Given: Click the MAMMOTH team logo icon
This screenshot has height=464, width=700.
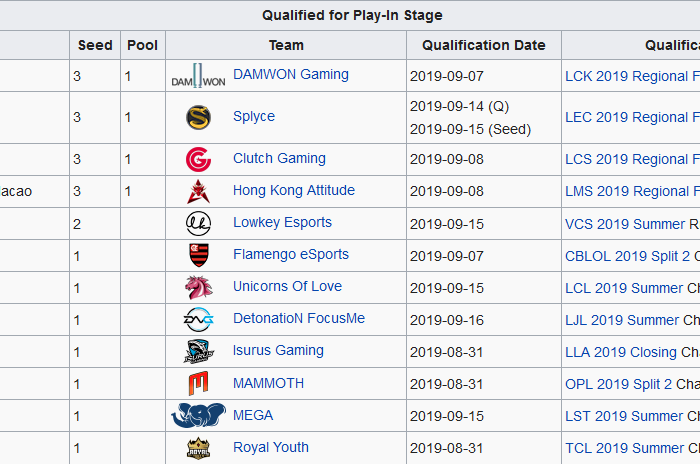Looking at the screenshot, I should click(x=198, y=383).
